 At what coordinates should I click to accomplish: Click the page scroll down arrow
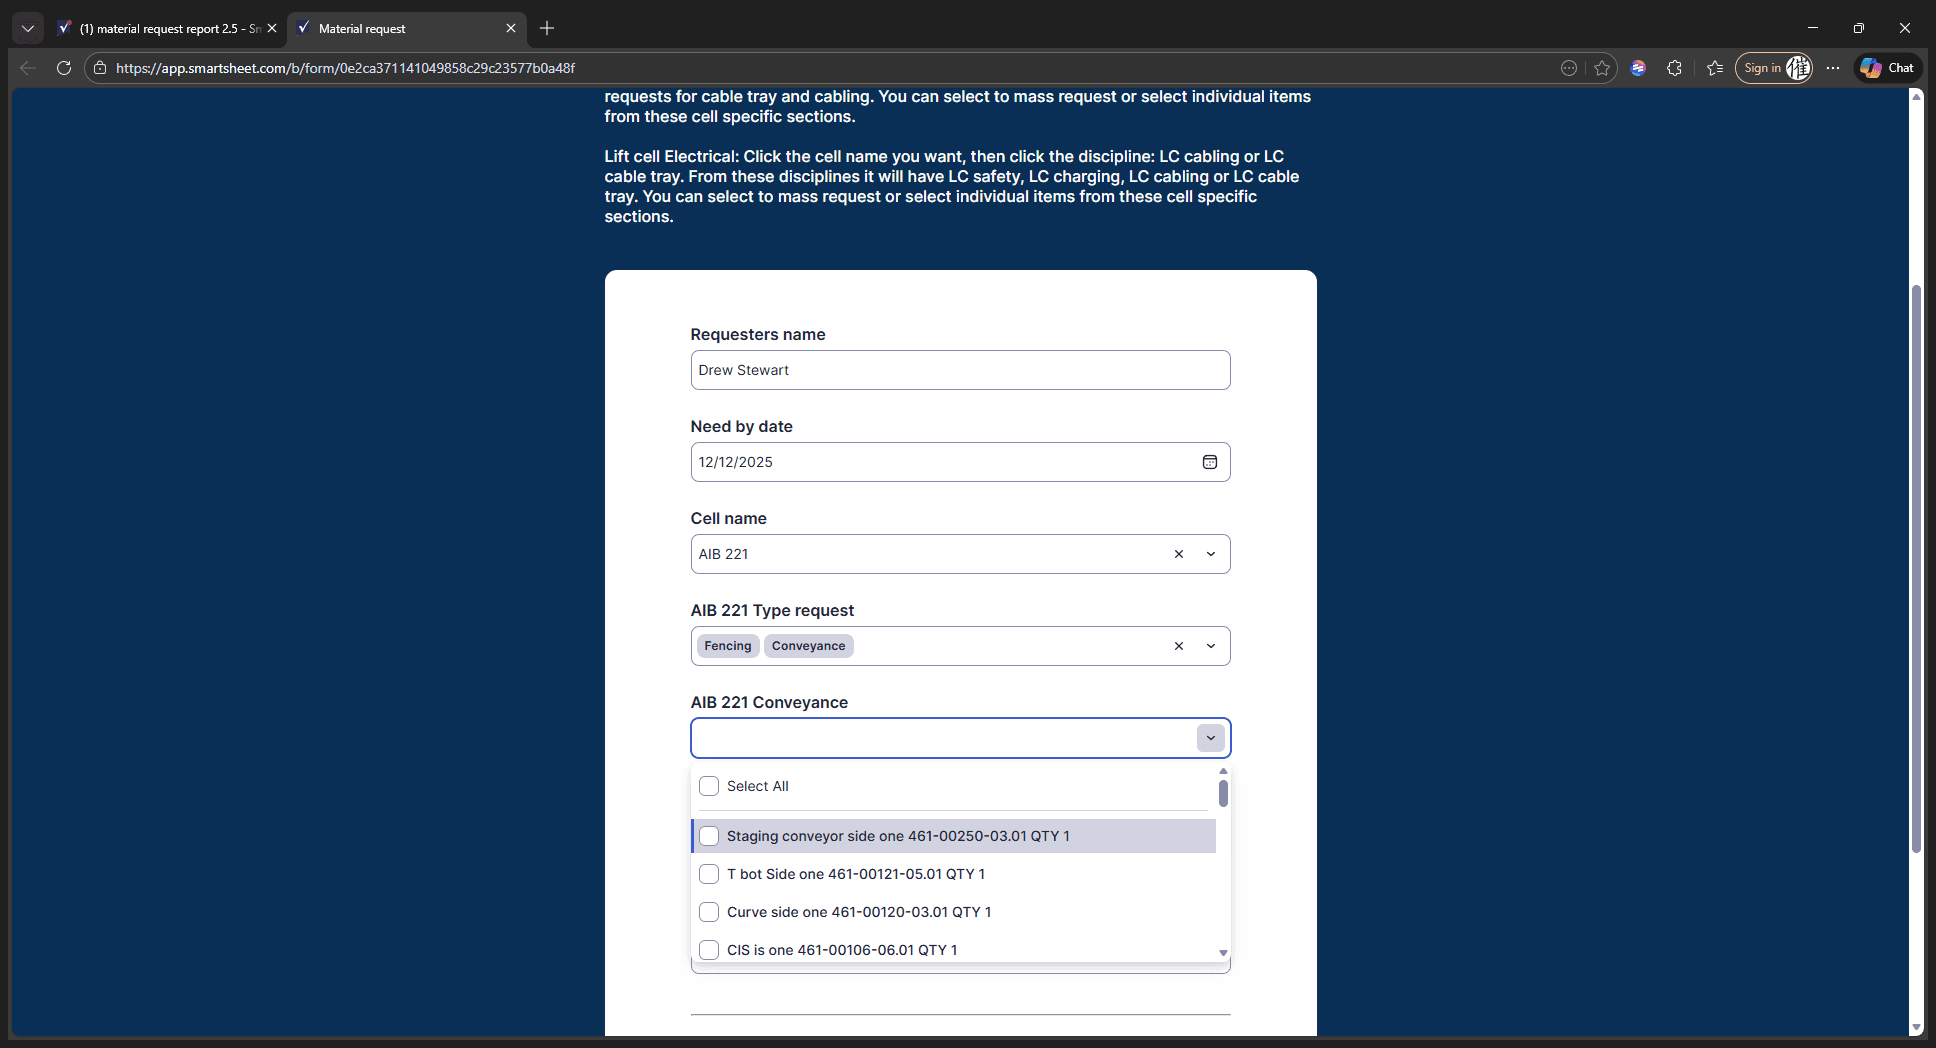click(x=1916, y=1027)
